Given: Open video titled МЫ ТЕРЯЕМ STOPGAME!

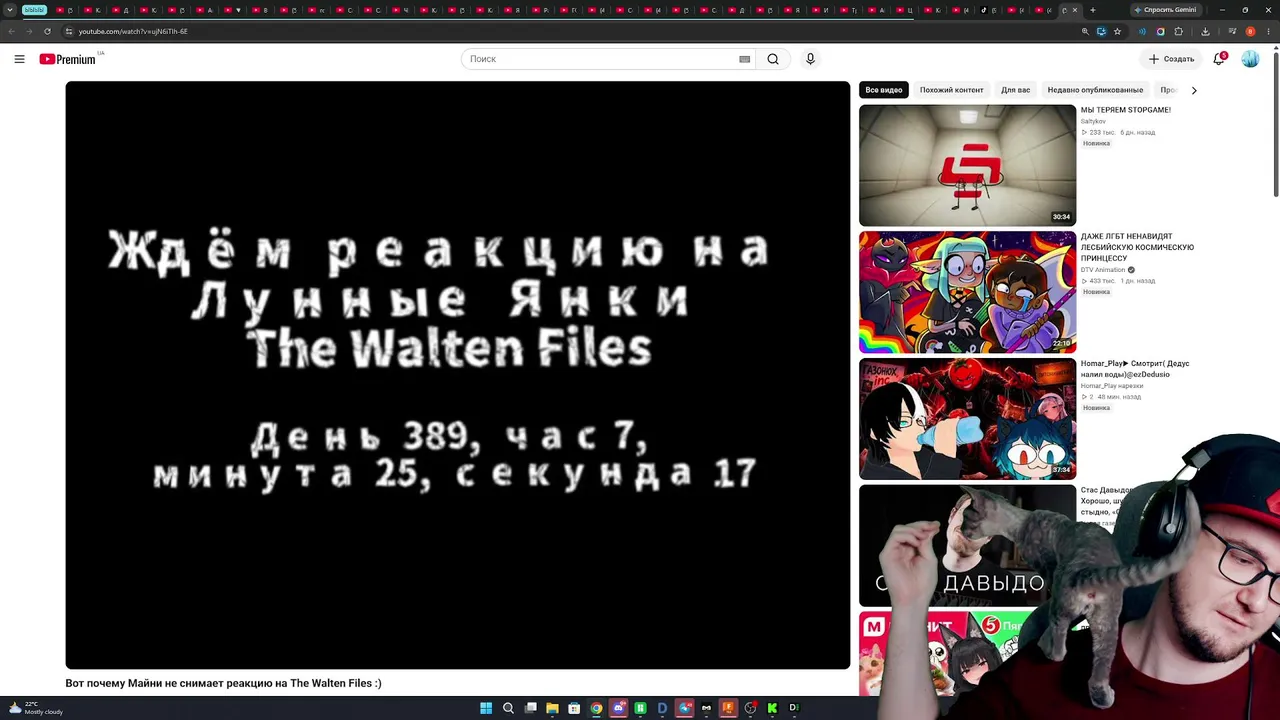Looking at the screenshot, I should pos(1126,110).
